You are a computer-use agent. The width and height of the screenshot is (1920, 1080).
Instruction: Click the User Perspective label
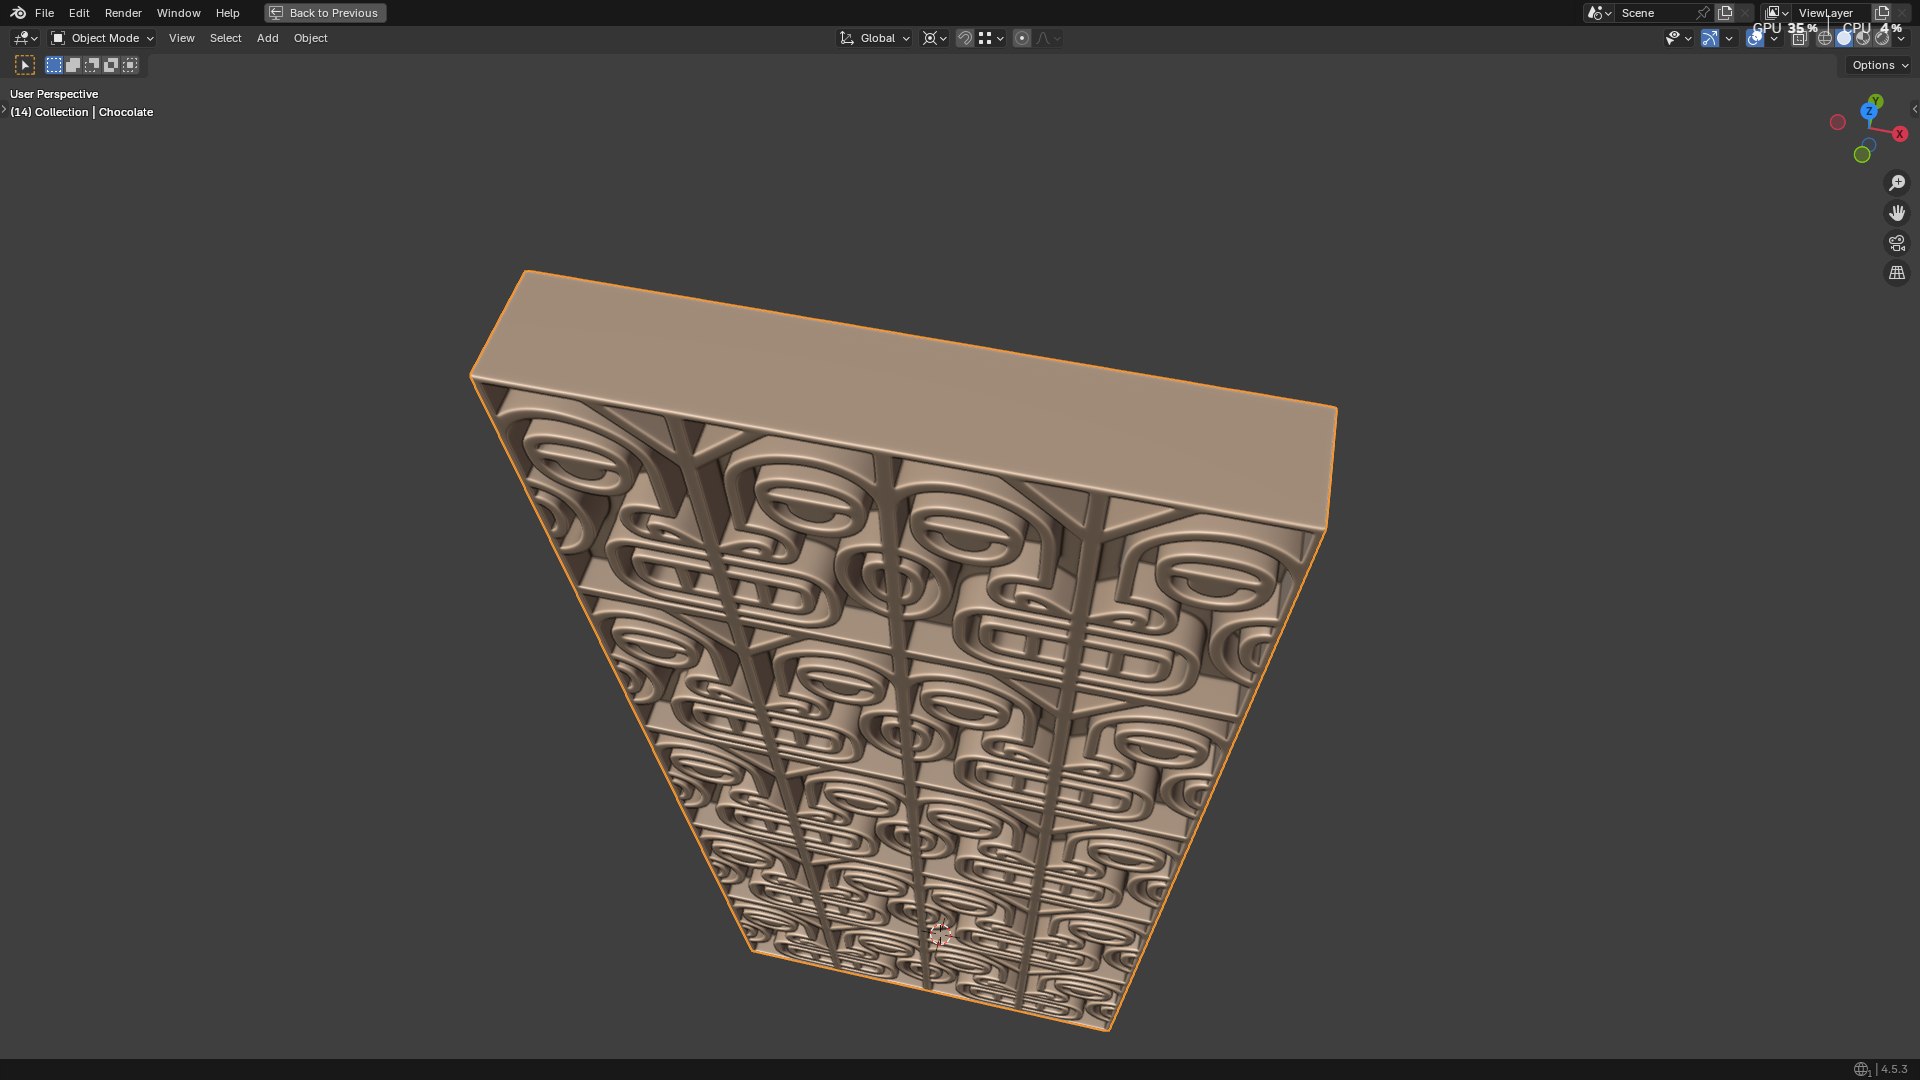[54, 94]
